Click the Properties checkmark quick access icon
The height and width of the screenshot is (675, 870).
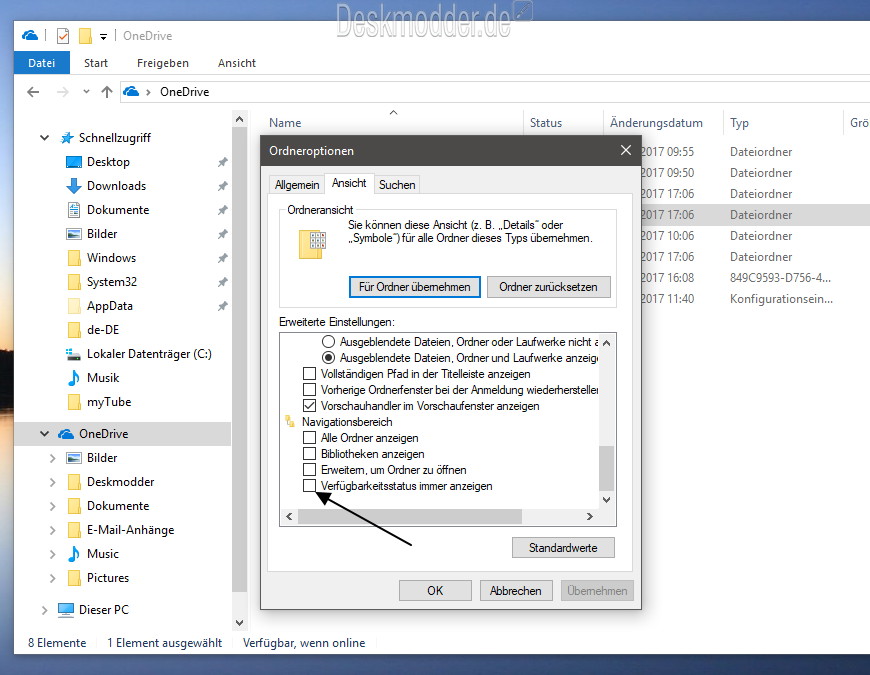click(63, 36)
